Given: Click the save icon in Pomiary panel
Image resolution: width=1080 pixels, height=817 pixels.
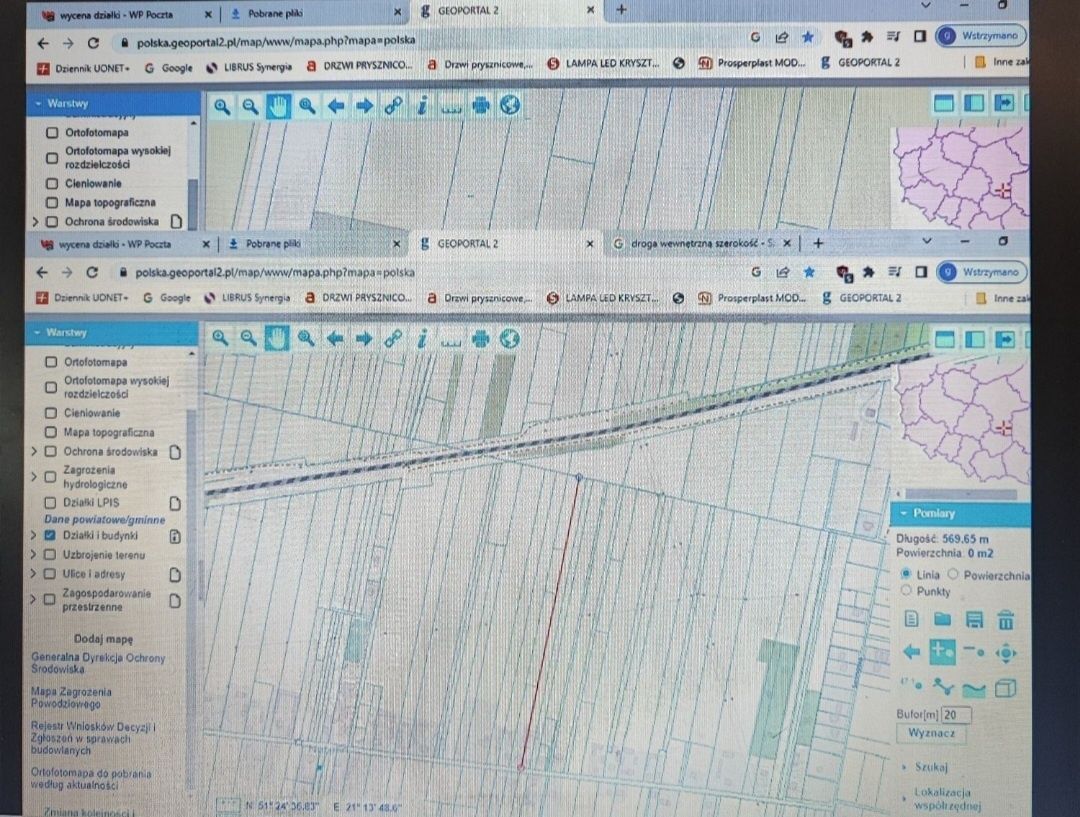Looking at the screenshot, I should (x=974, y=619).
